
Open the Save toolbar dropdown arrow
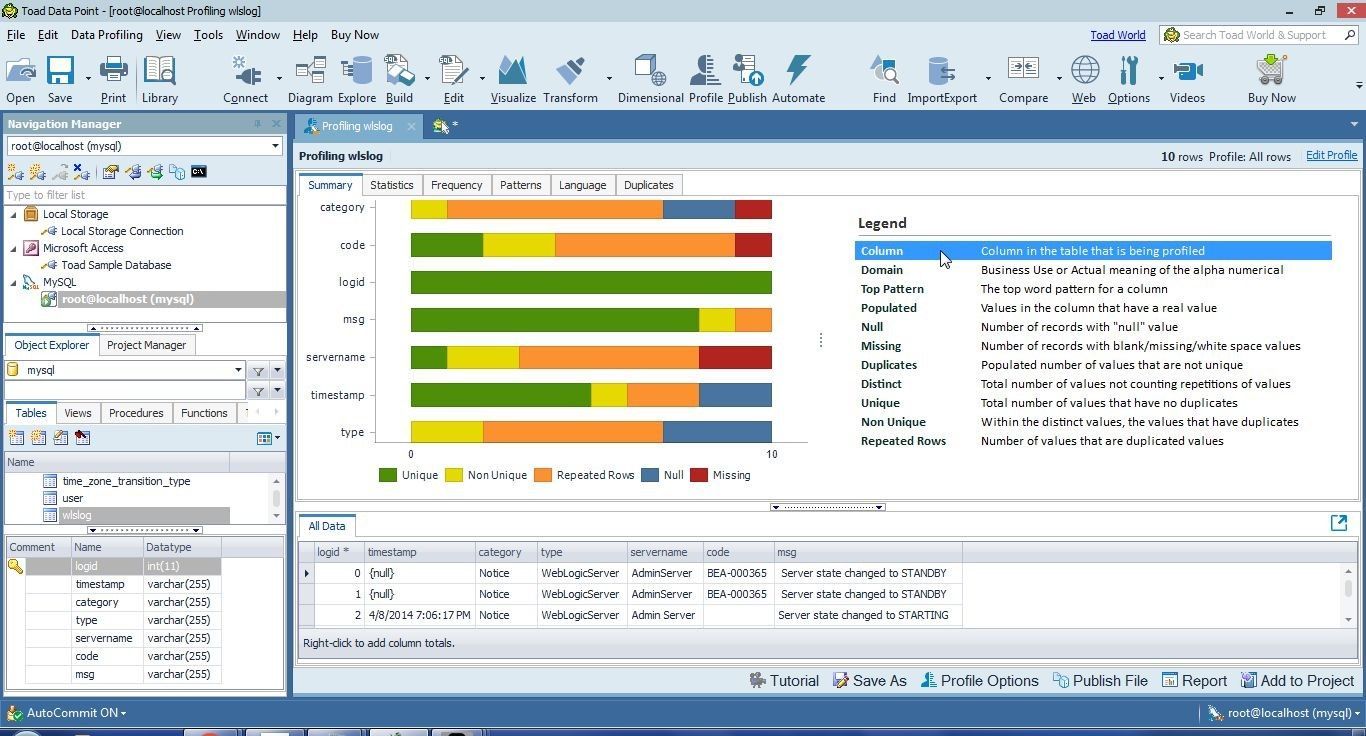pos(87,79)
